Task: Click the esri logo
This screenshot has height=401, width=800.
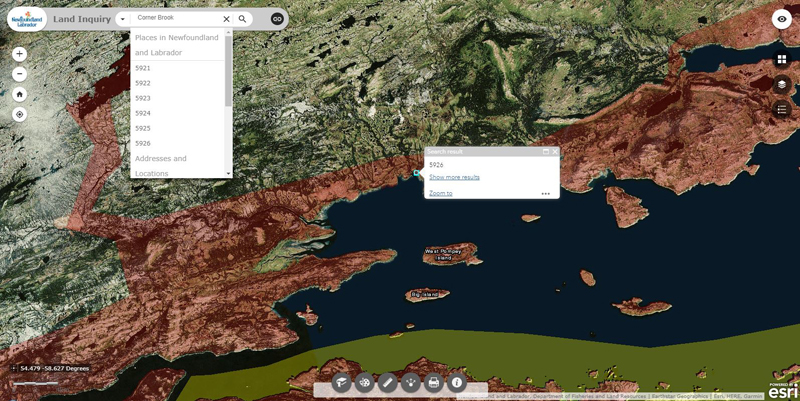Action: (x=781, y=391)
